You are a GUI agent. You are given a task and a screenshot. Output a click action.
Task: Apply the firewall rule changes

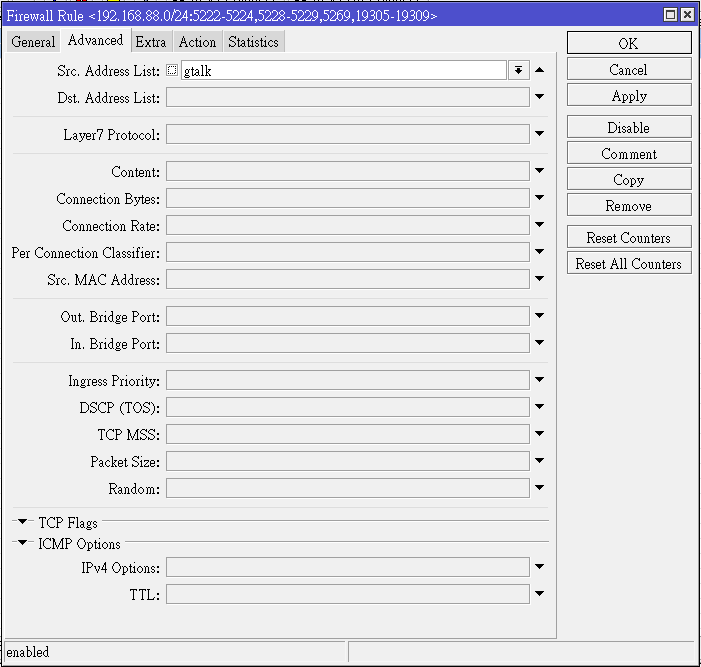[x=629, y=96]
